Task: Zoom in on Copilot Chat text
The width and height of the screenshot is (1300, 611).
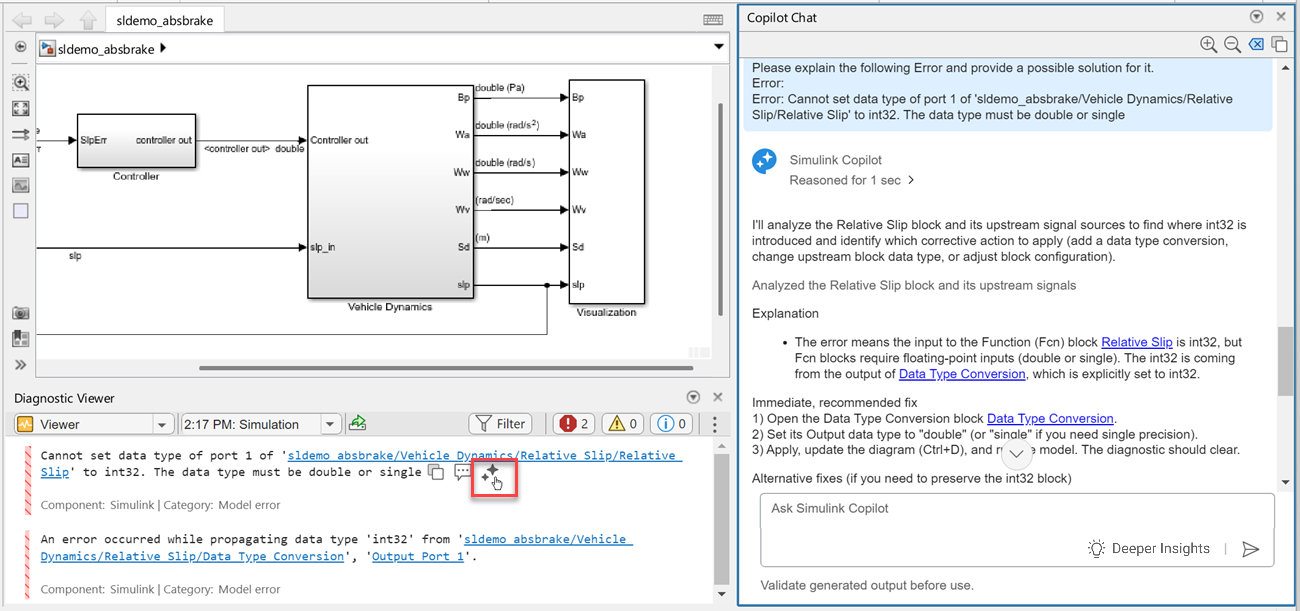Action: (1208, 45)
